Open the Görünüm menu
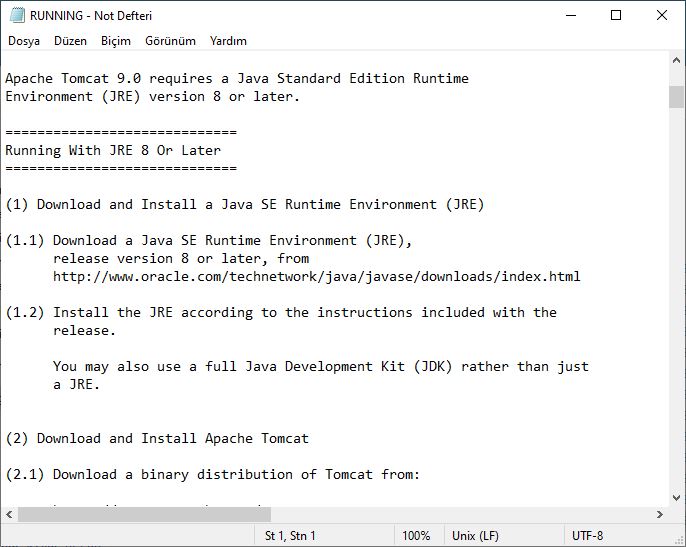The height and width of the screenshot is (547, 686). (170, 41)
